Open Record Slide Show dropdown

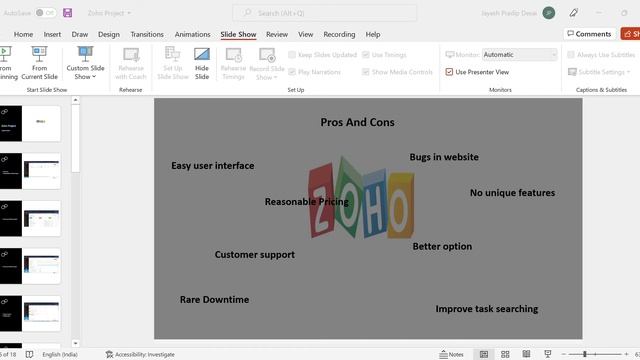[x=267, y=63]
